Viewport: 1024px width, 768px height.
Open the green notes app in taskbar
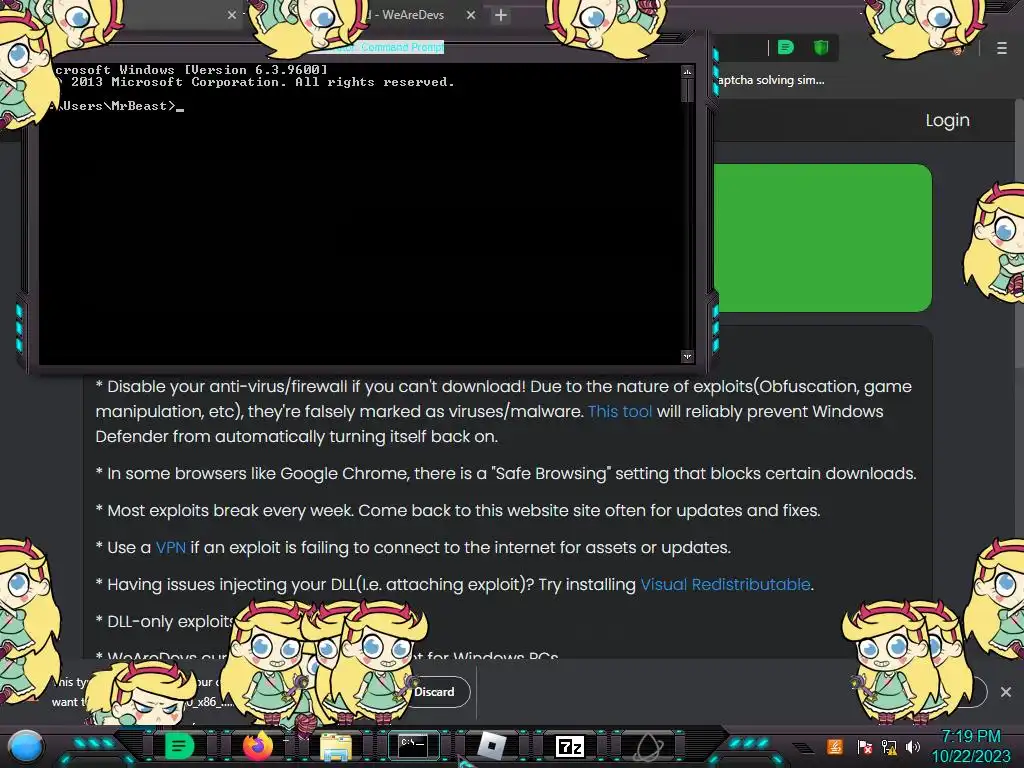click(179, 746)
